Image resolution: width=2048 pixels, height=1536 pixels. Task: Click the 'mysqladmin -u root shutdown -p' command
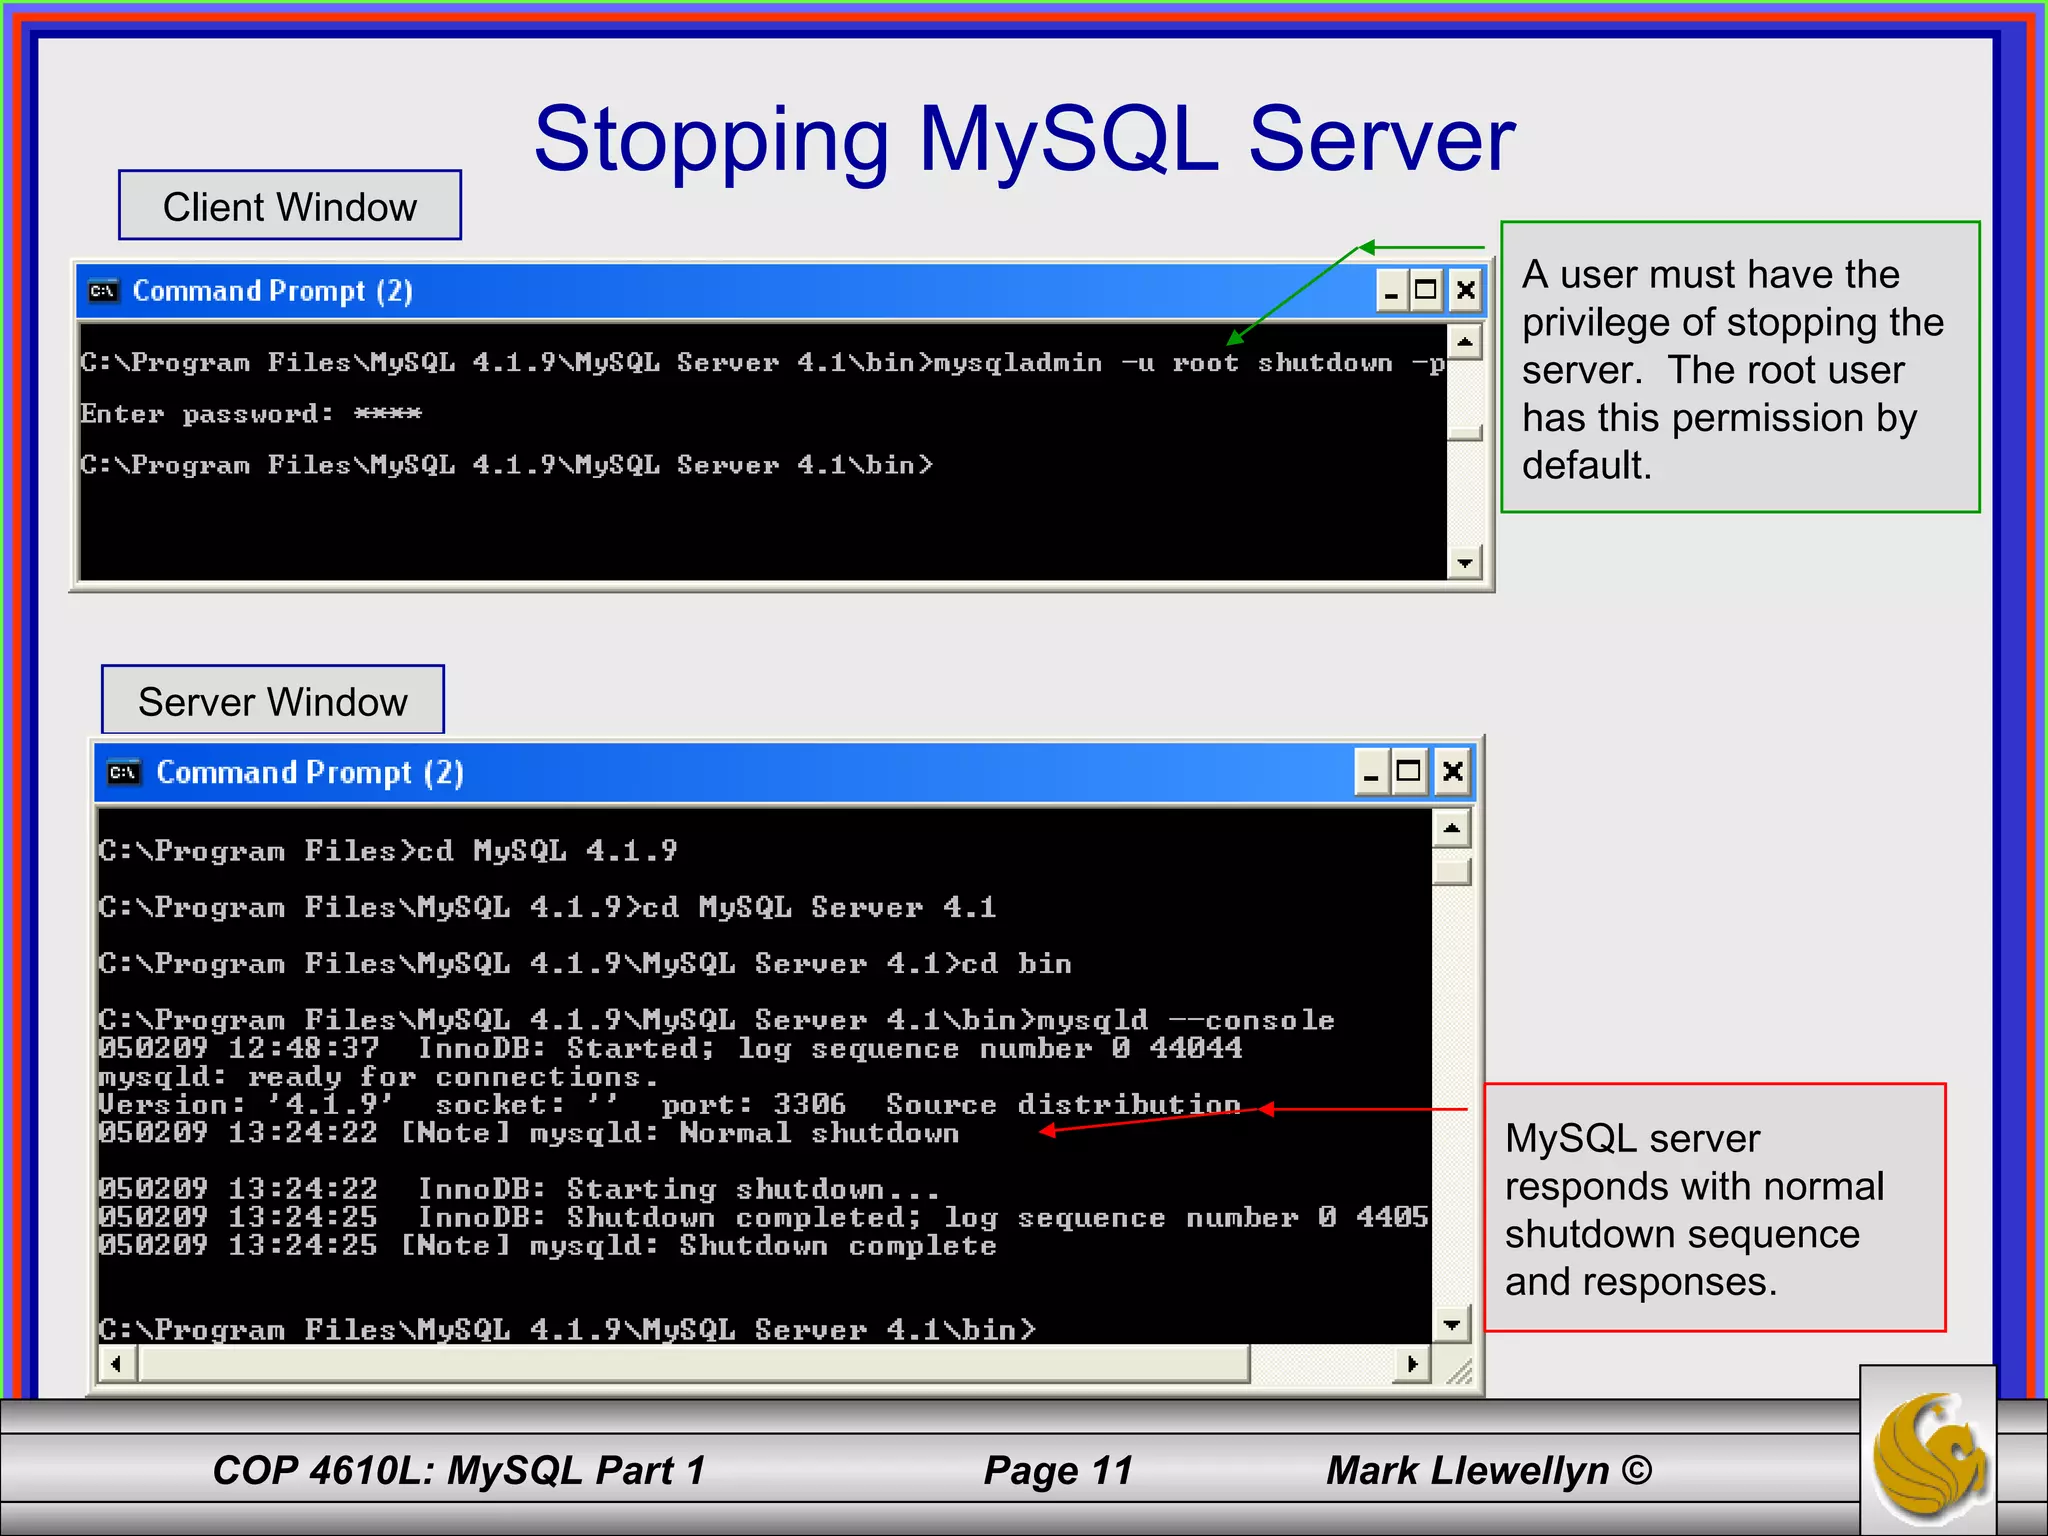1189,363
